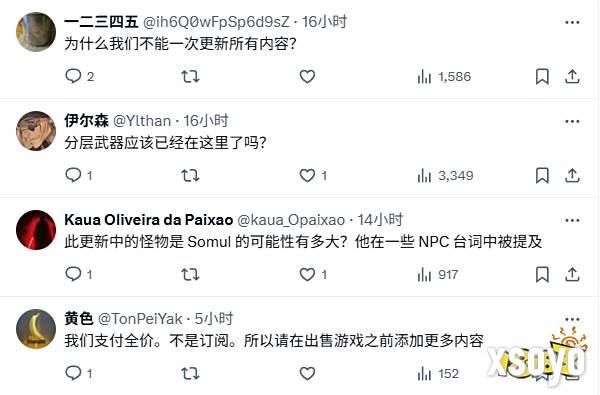Image resolution: width=600 pixels, height=395 pixels.
Task: Open more options for 伊尔森's tweet
Action: coord(572,121)
